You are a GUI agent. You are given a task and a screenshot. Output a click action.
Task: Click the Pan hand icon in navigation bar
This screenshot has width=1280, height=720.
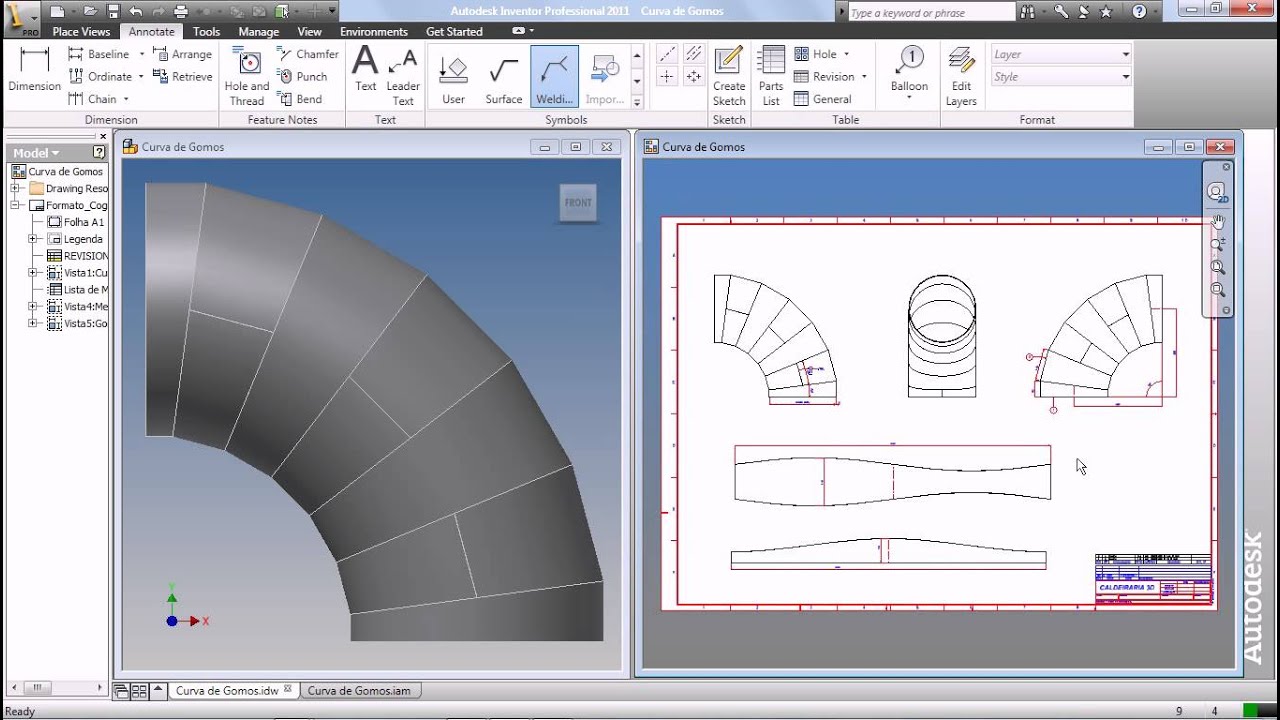[1217, 222]
